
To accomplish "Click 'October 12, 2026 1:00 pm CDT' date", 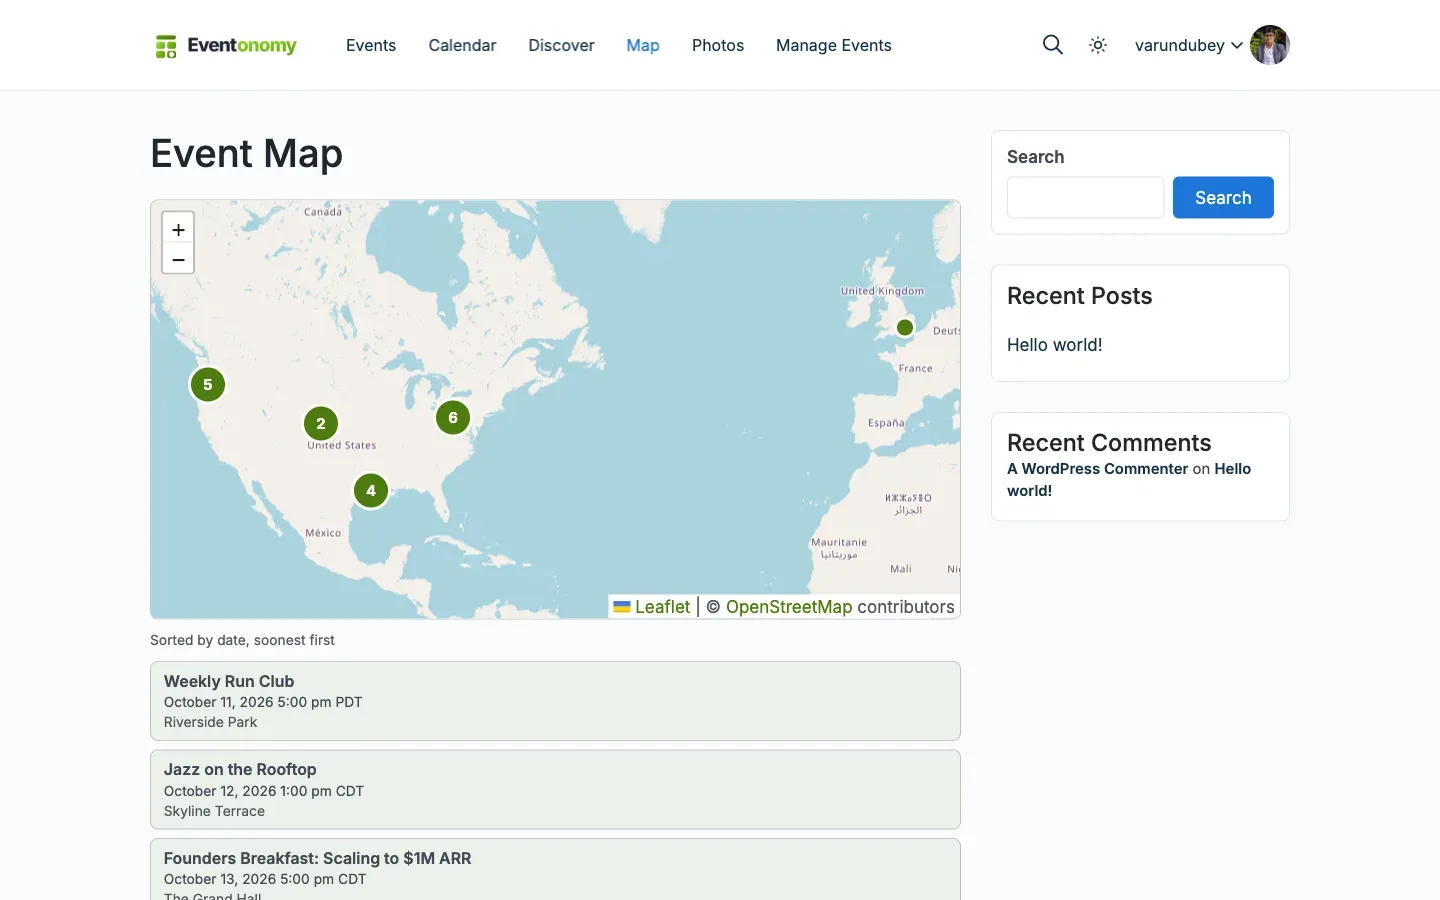I will pyautogui.click(x=264, y=791).
